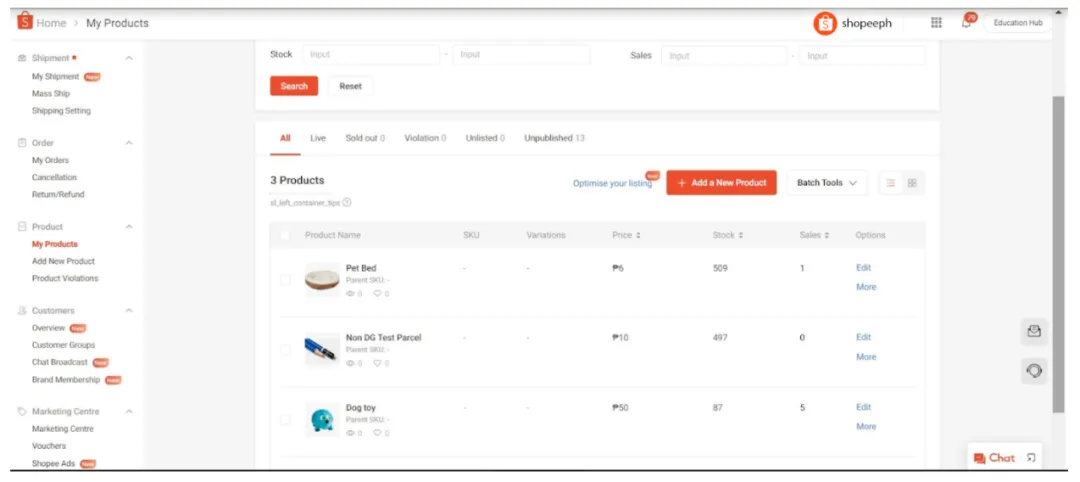
Task: Collapse the Shipment sidebar section
Action: coord(129,58)
